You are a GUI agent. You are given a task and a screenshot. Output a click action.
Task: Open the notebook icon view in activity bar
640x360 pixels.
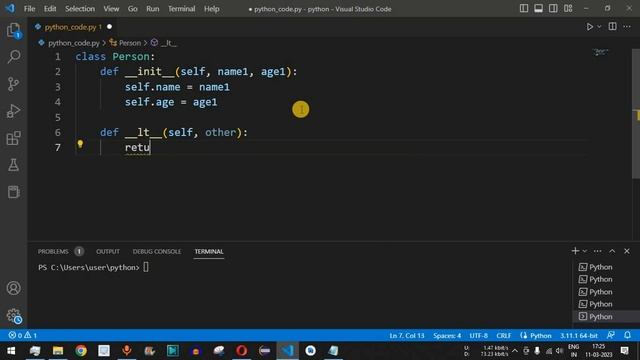pyautogui.click(x=13, y=192)
